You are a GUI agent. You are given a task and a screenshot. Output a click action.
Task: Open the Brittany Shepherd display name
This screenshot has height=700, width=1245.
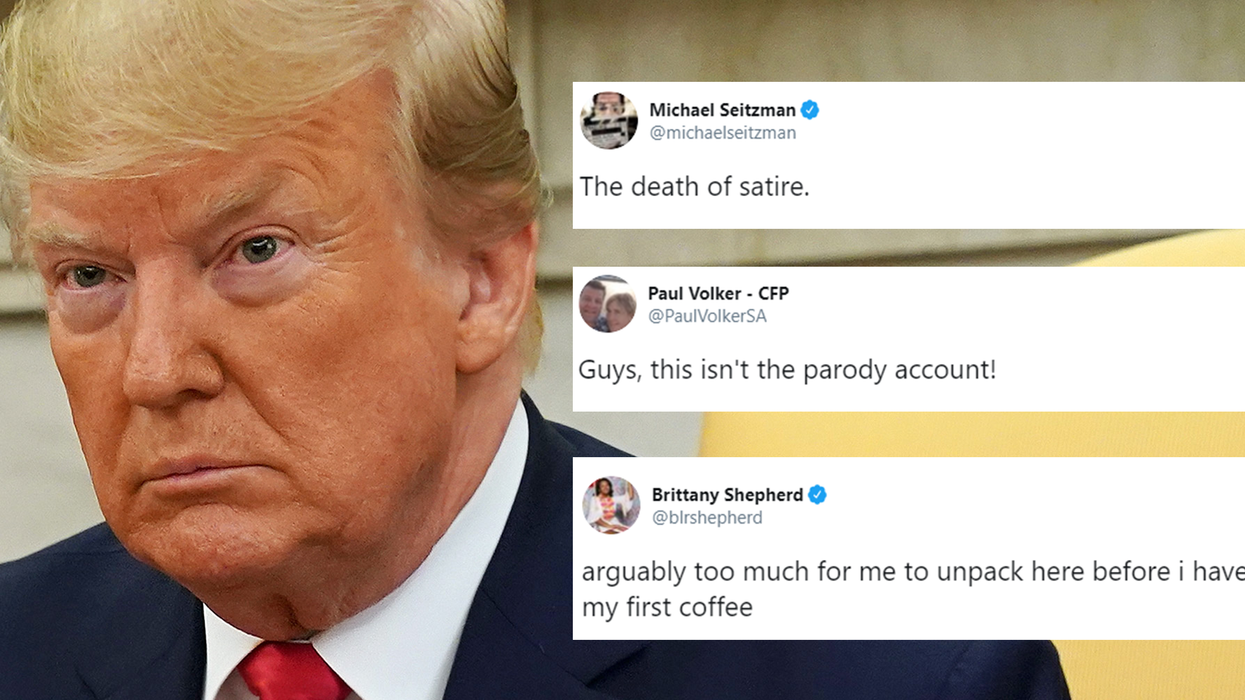pyautogui.click(x=727, y=495)
